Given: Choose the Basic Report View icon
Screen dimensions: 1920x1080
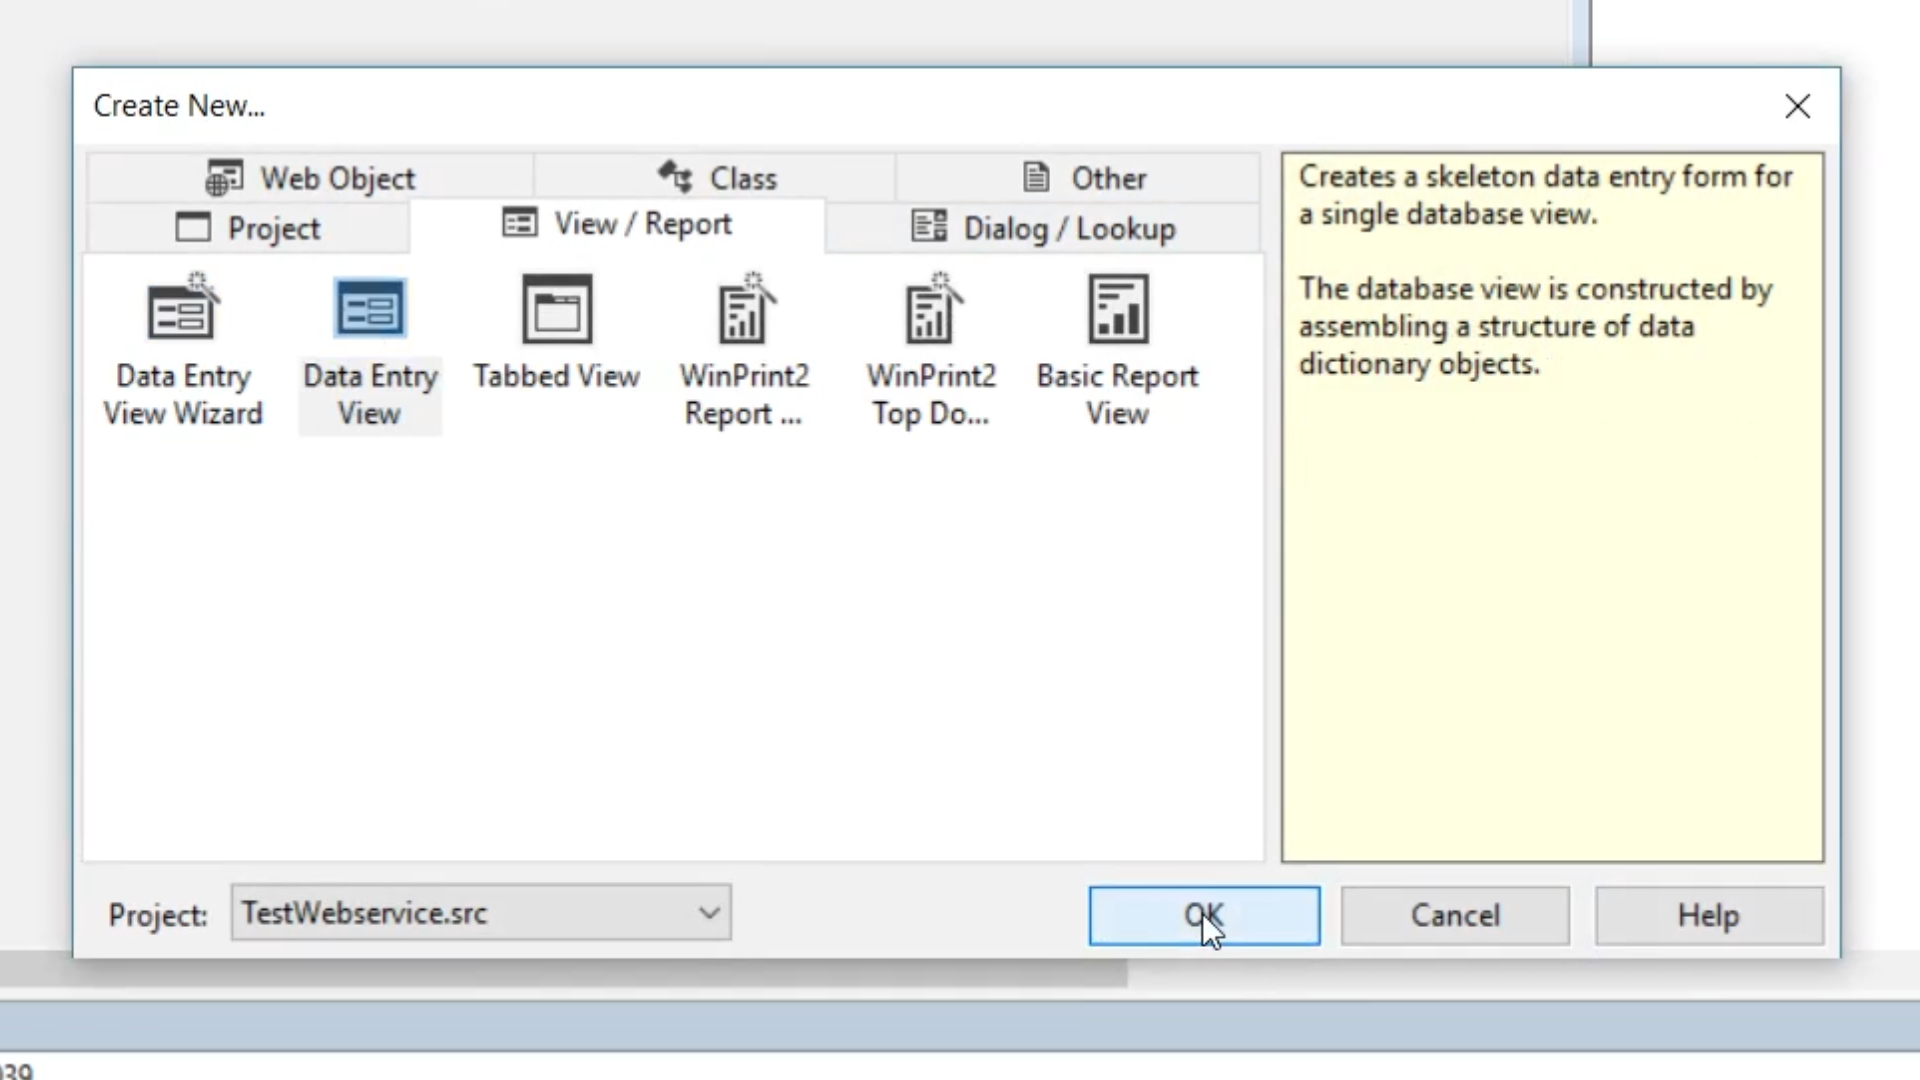Looking at the screenshot, I should [x=1117, y=309].
